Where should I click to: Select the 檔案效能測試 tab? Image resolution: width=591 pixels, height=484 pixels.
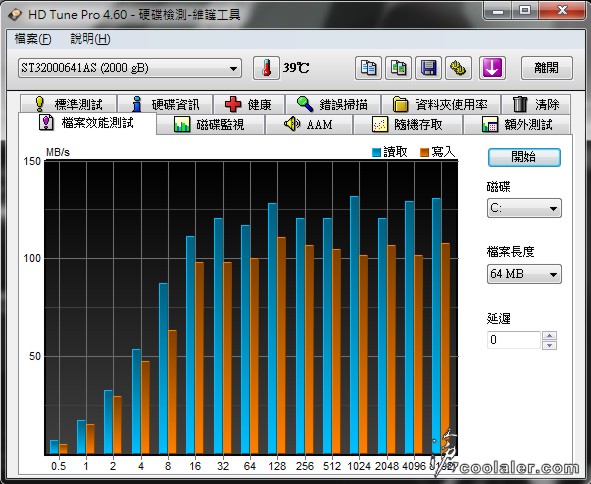pos(87,123)
